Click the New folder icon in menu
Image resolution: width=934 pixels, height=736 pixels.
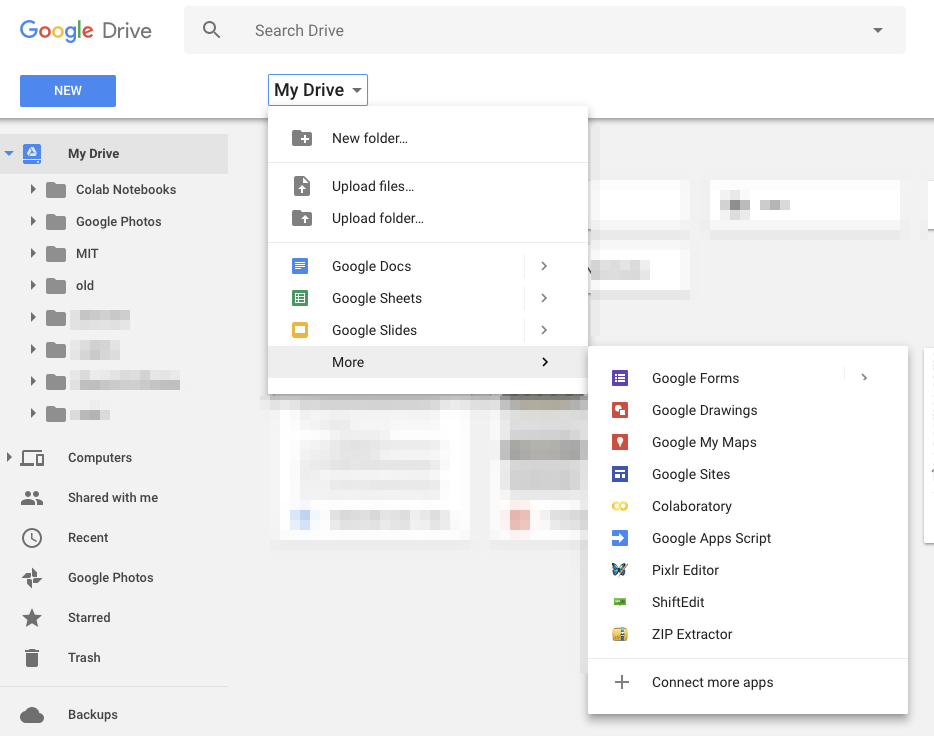302,138
